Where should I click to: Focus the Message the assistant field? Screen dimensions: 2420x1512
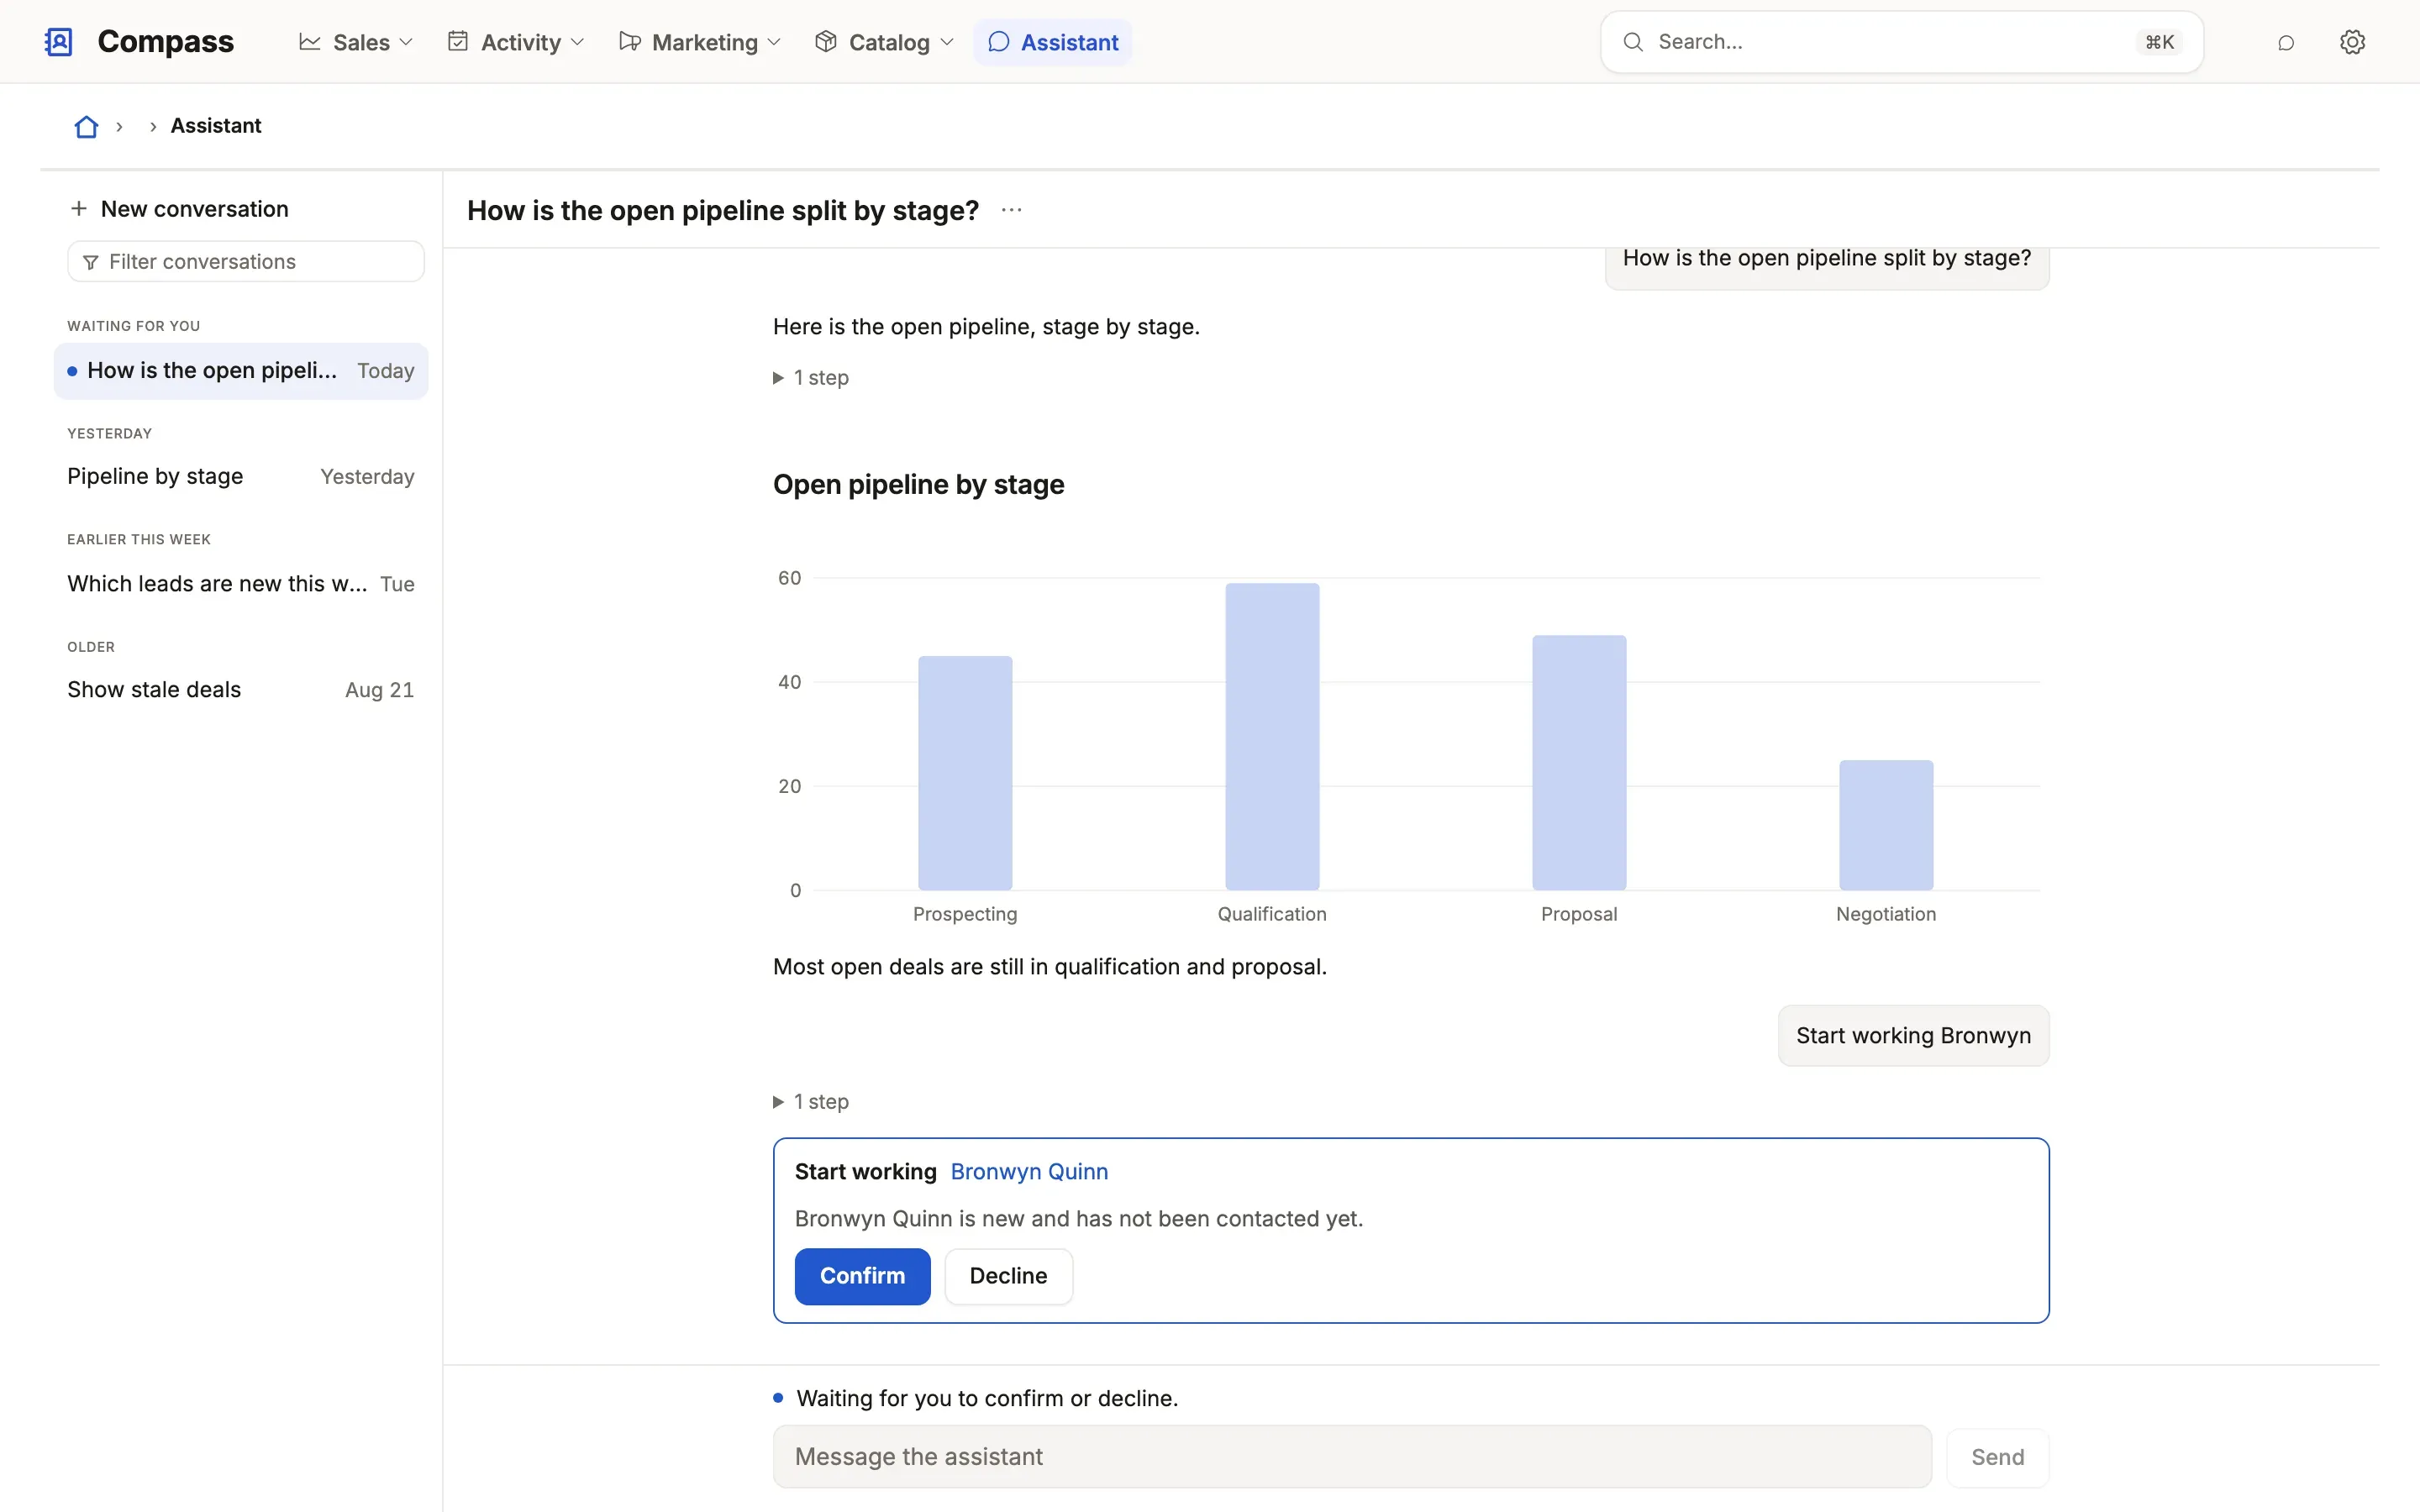coord(1352,1457)
